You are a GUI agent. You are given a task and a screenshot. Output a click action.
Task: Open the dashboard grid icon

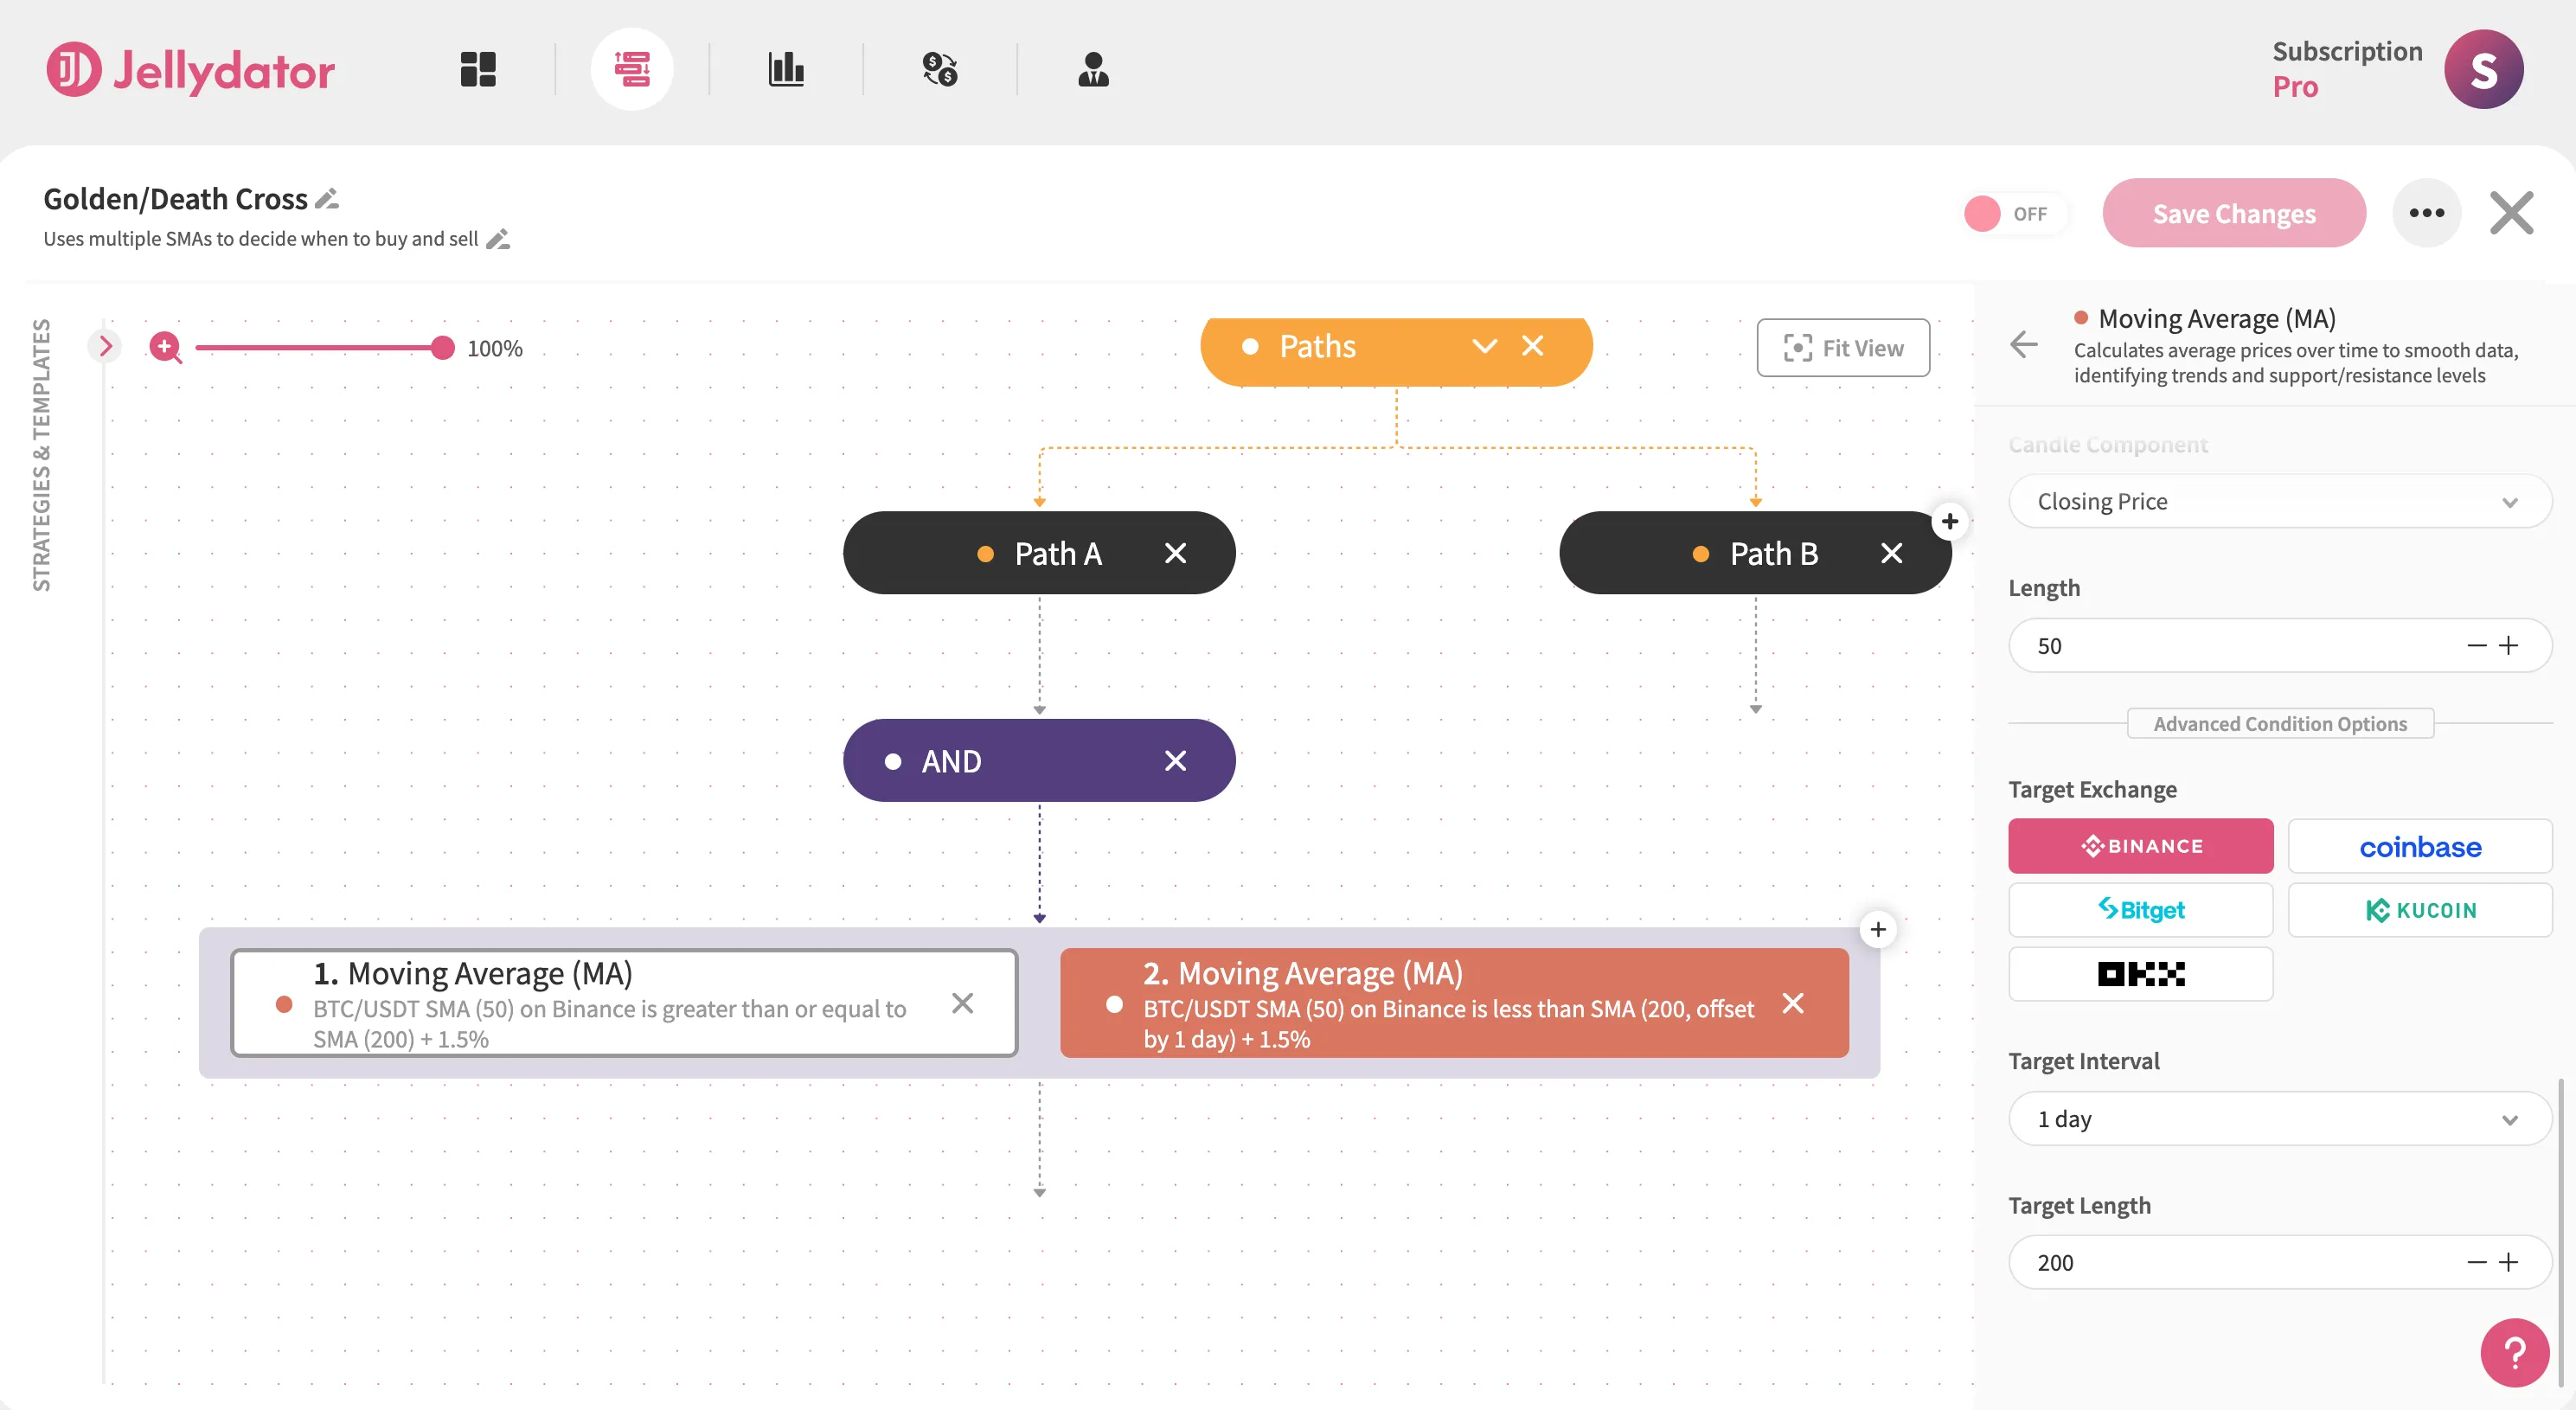pos(478,69)
